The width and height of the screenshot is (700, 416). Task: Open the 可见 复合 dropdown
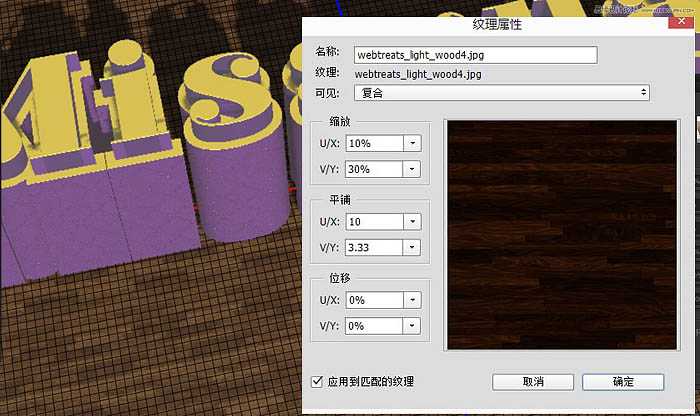tap(502, 93)
